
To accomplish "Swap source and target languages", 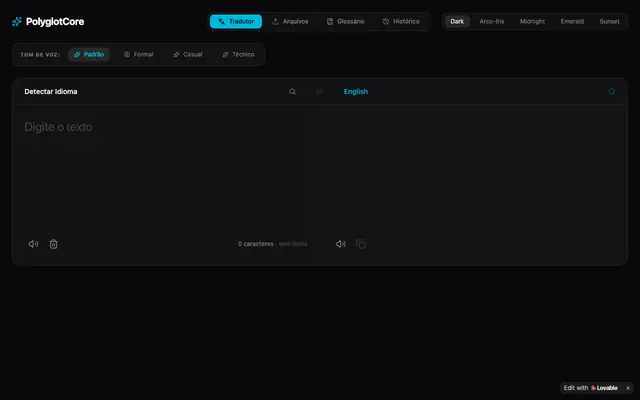I will click(x=320, y=92).
